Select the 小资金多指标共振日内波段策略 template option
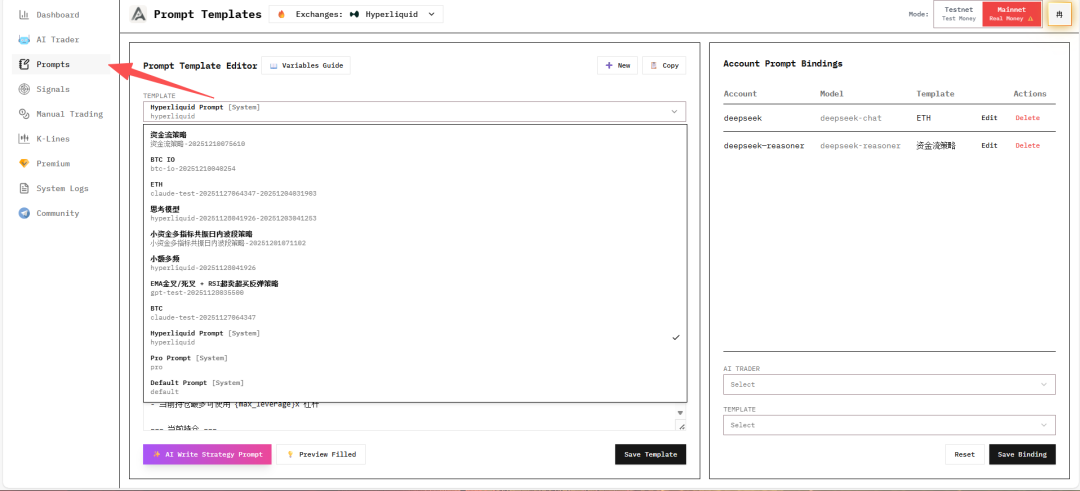 (415, 238)
